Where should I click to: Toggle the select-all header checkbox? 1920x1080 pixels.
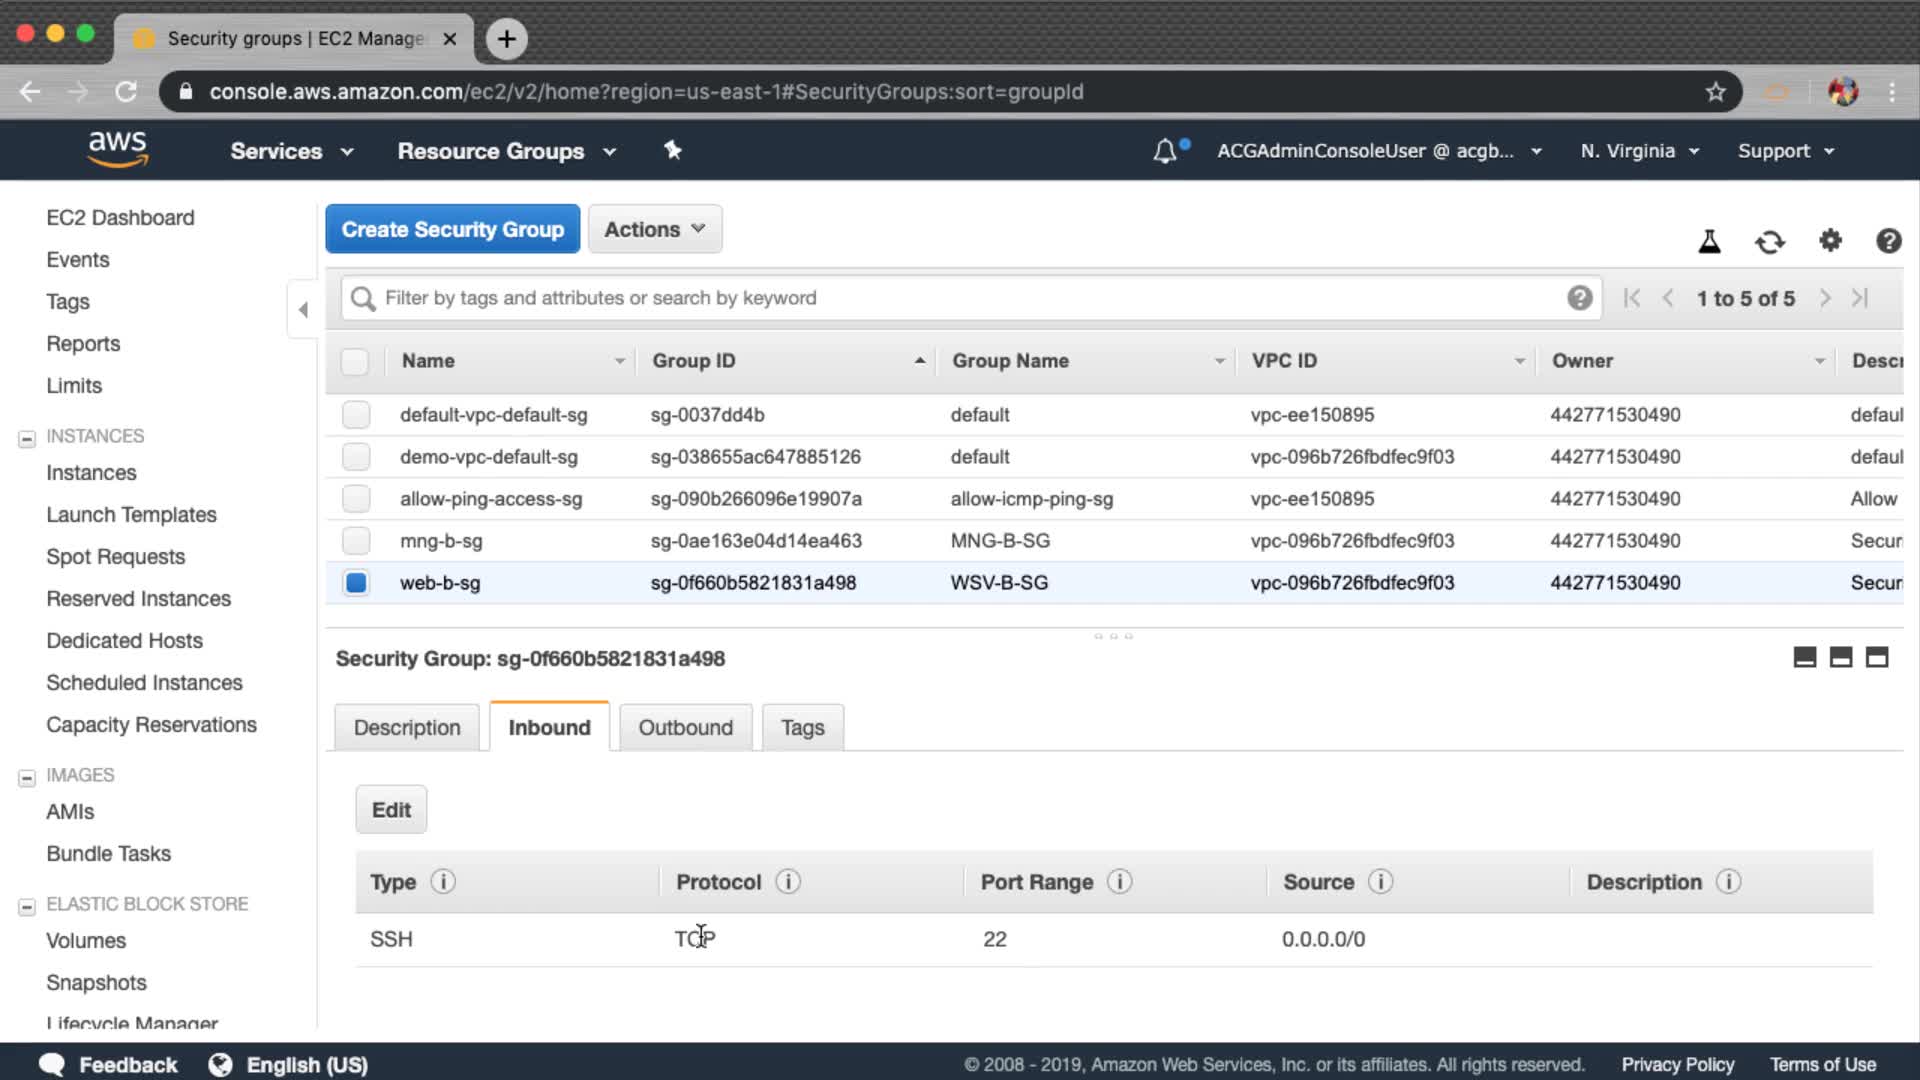pos(355,361)
